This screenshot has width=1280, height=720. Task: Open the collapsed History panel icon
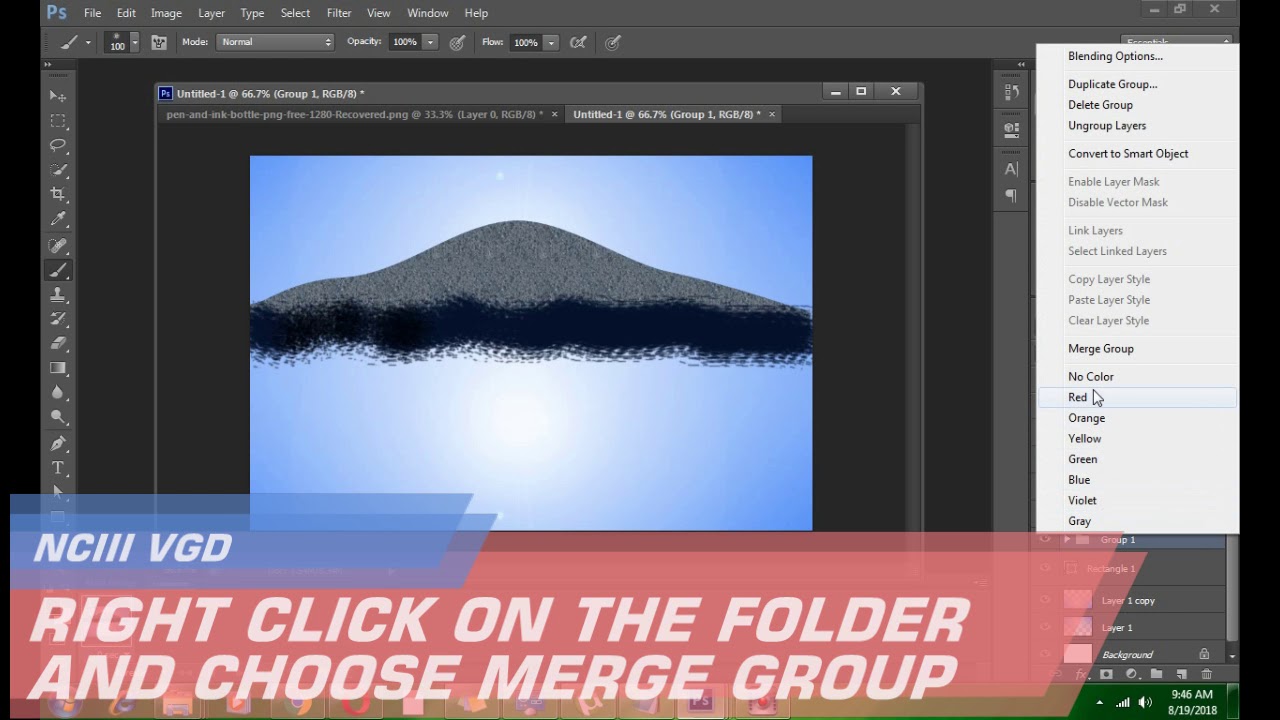pos(1011,92)
